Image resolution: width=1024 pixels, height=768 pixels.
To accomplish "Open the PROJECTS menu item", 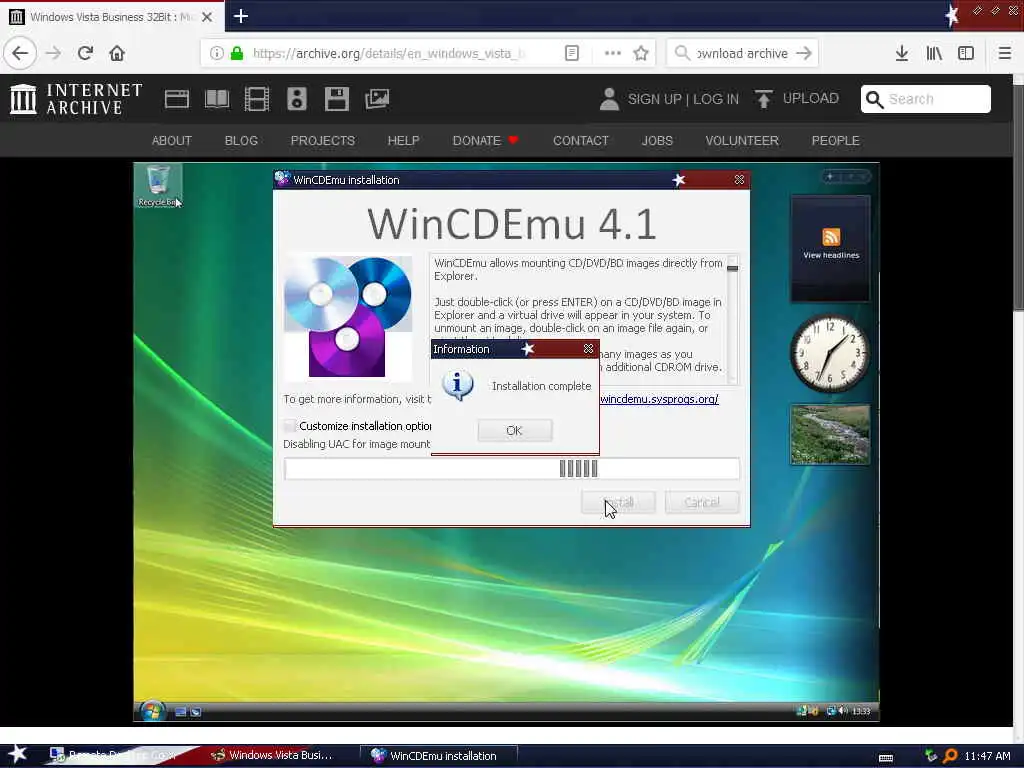I will (323, 140).
